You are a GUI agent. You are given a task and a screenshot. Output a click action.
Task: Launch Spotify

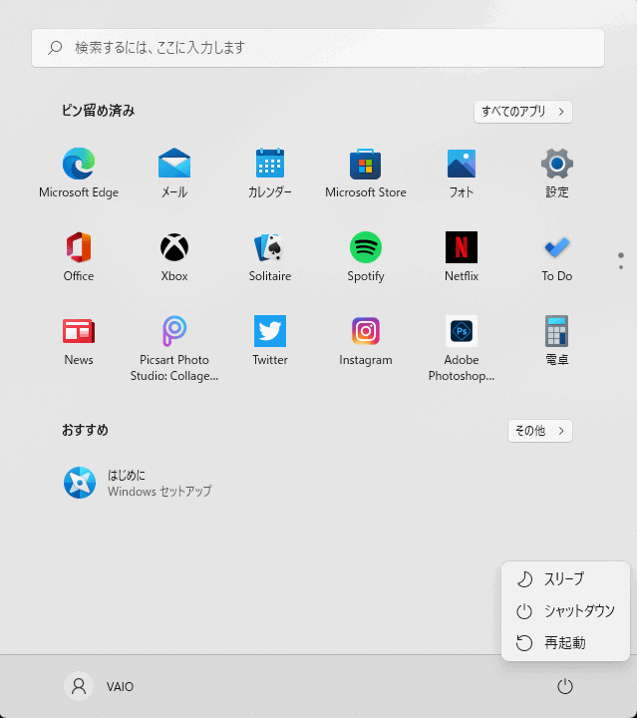point(365,256)
